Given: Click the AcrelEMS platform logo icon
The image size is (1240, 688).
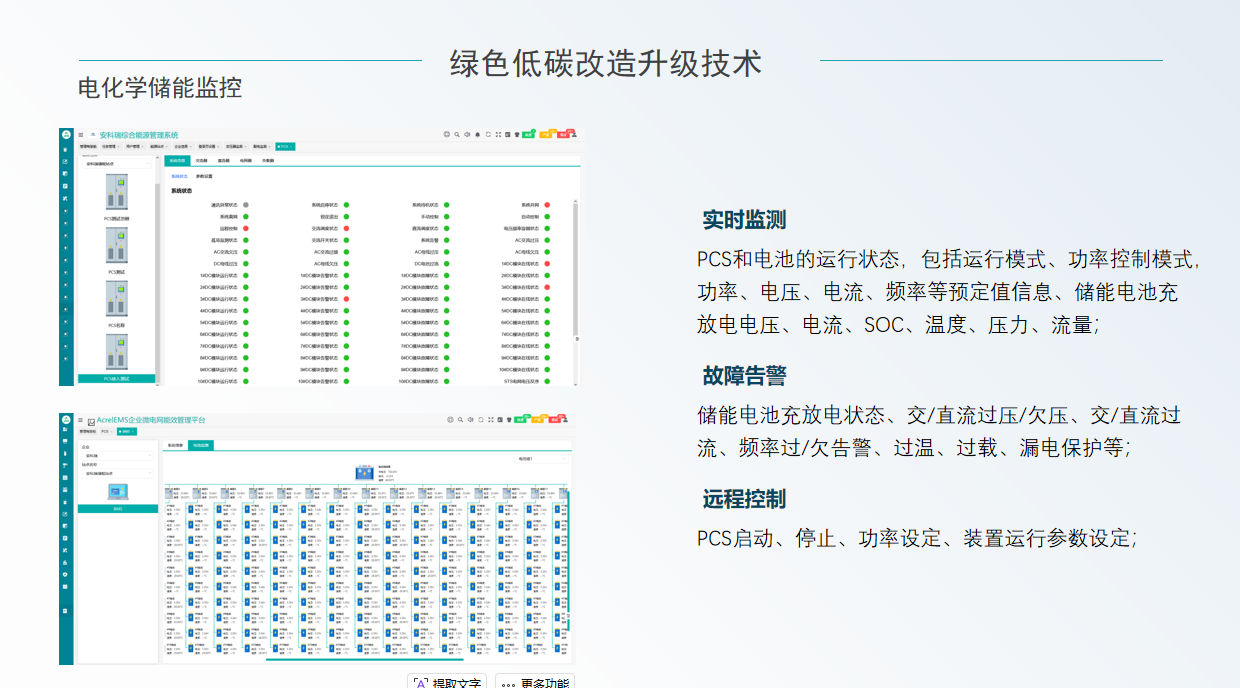Looking at the screenshot, I should (92, 422).
